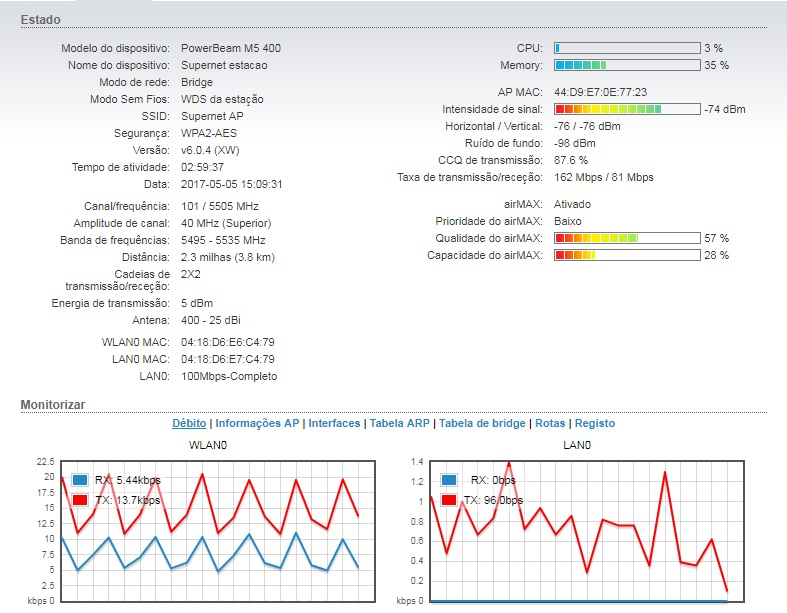Click the CPU usage bar

[626, 48]
